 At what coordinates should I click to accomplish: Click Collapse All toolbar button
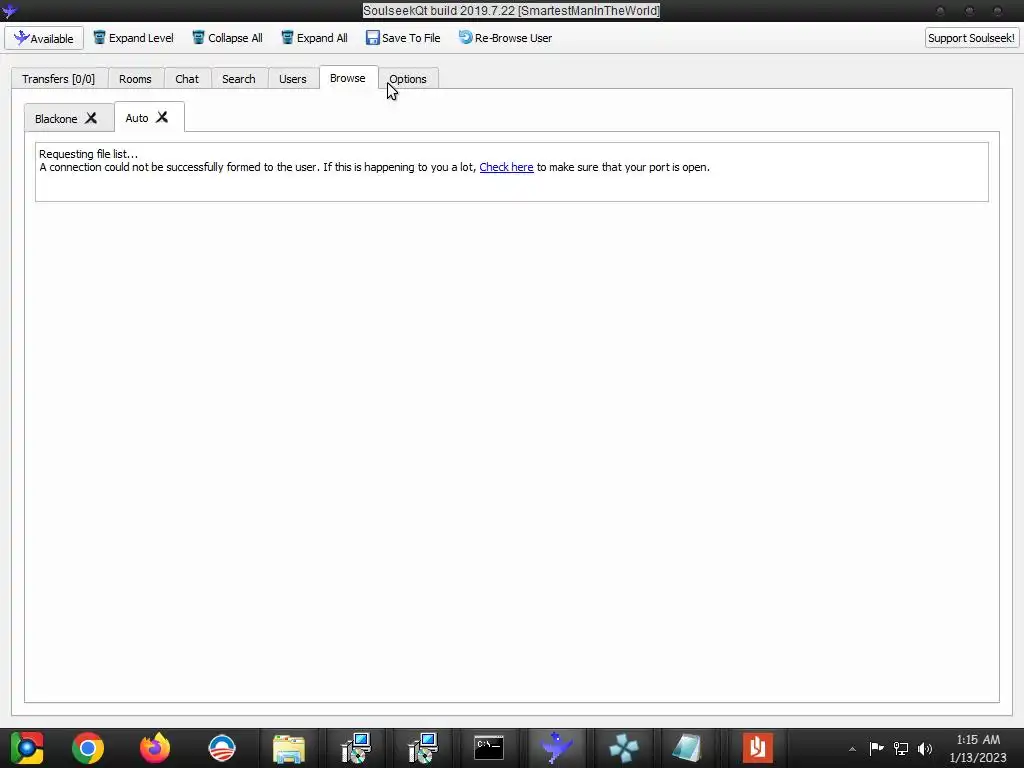pos(227,38)
